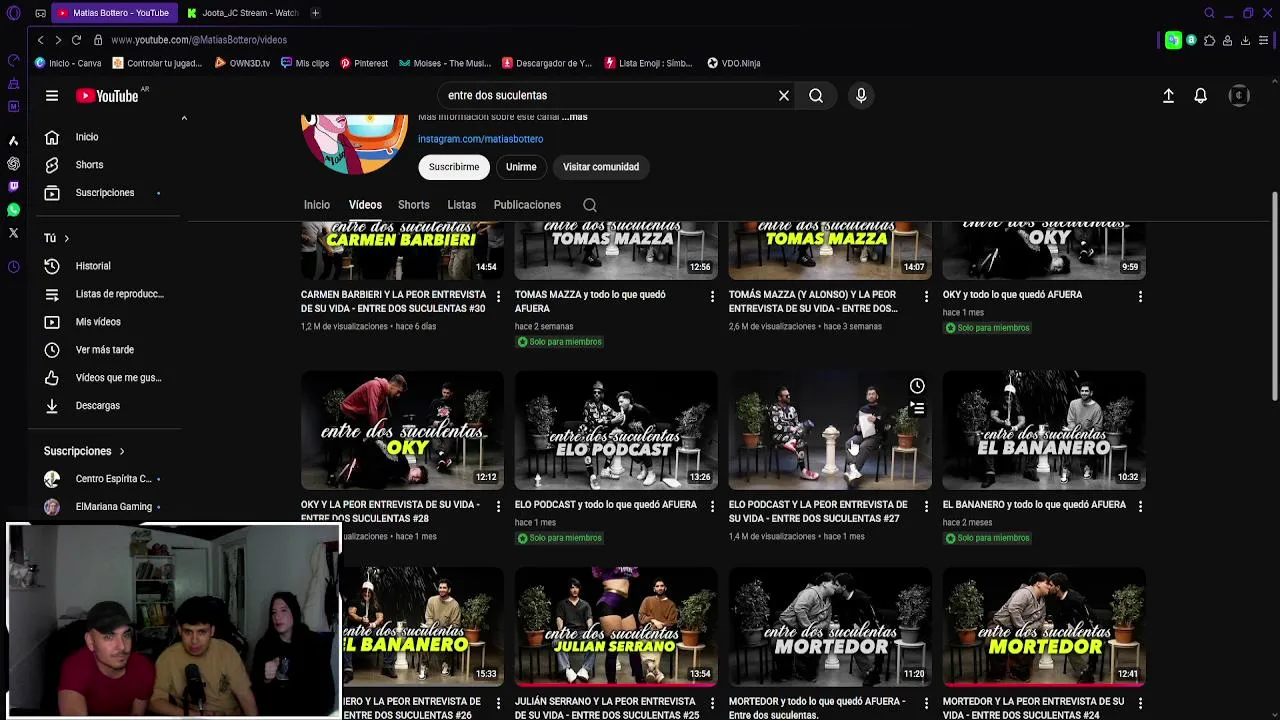Expand the Suscripciones section header

point(84,451)
